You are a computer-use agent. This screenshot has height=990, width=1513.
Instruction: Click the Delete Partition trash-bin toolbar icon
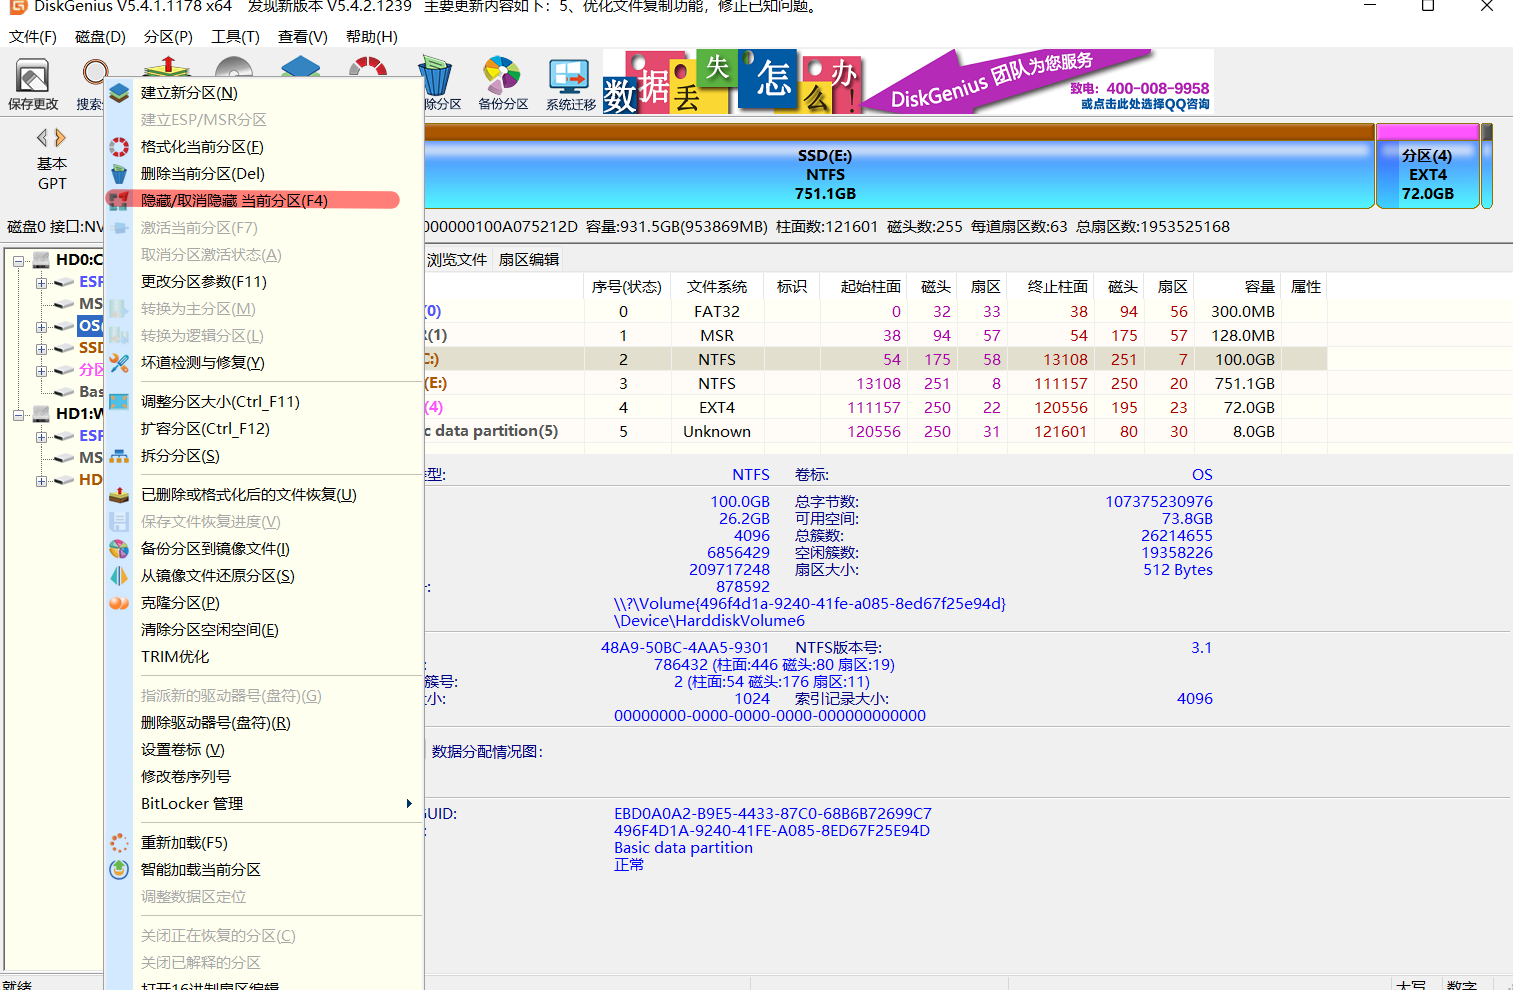pyautogui.click(x=435, y=77)
